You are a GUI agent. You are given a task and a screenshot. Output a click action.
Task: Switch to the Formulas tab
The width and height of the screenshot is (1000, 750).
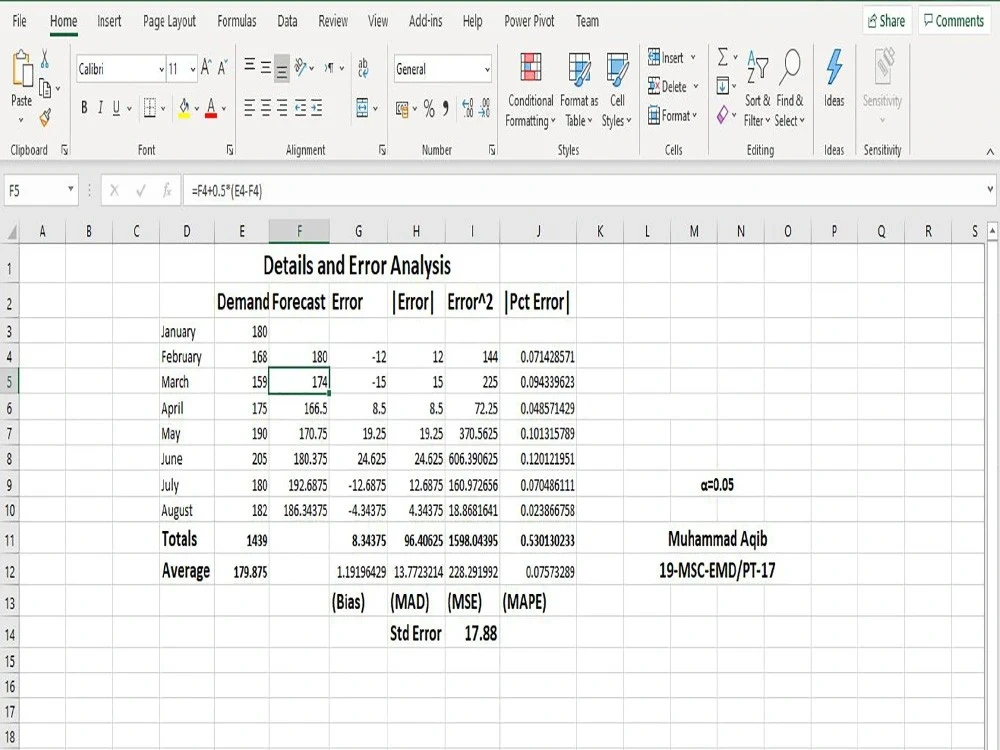[x=237, y=21]
